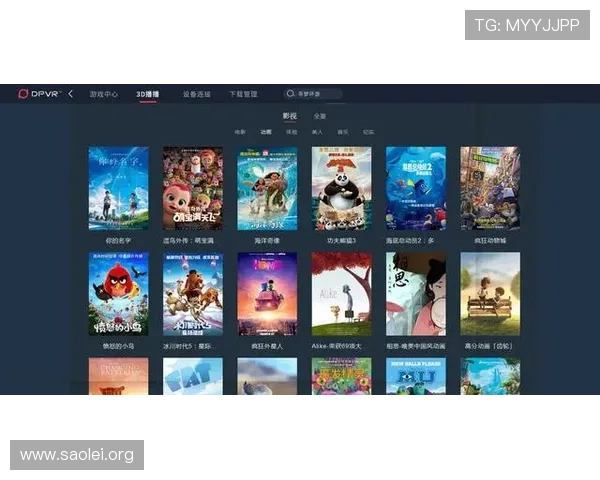The width and height of the screenshot is (600, 480).
Task: Open the 疯狂外星人 Home poster
Action: [267, 294]
